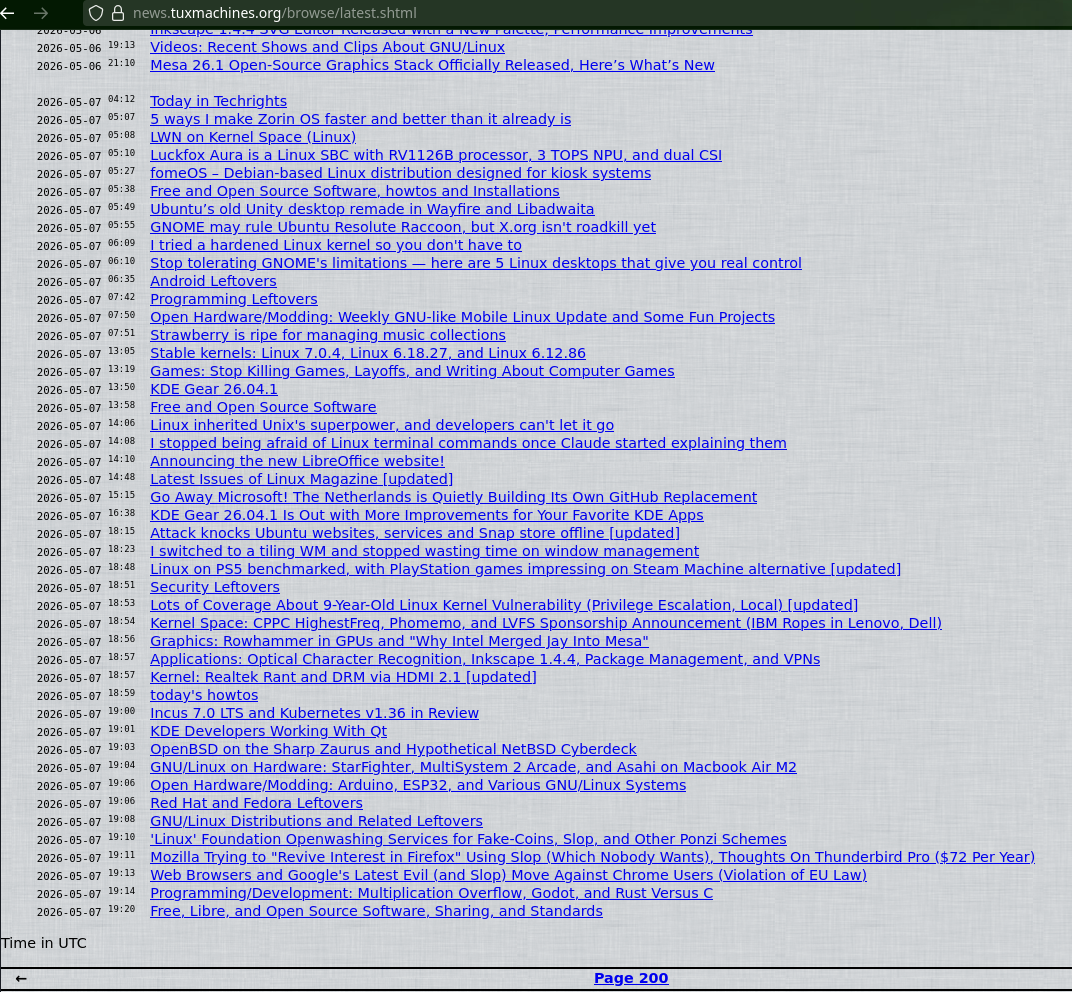Open Announcing the new LibreOffice website link
This screenshot has height=992, width=1072.
297,461
